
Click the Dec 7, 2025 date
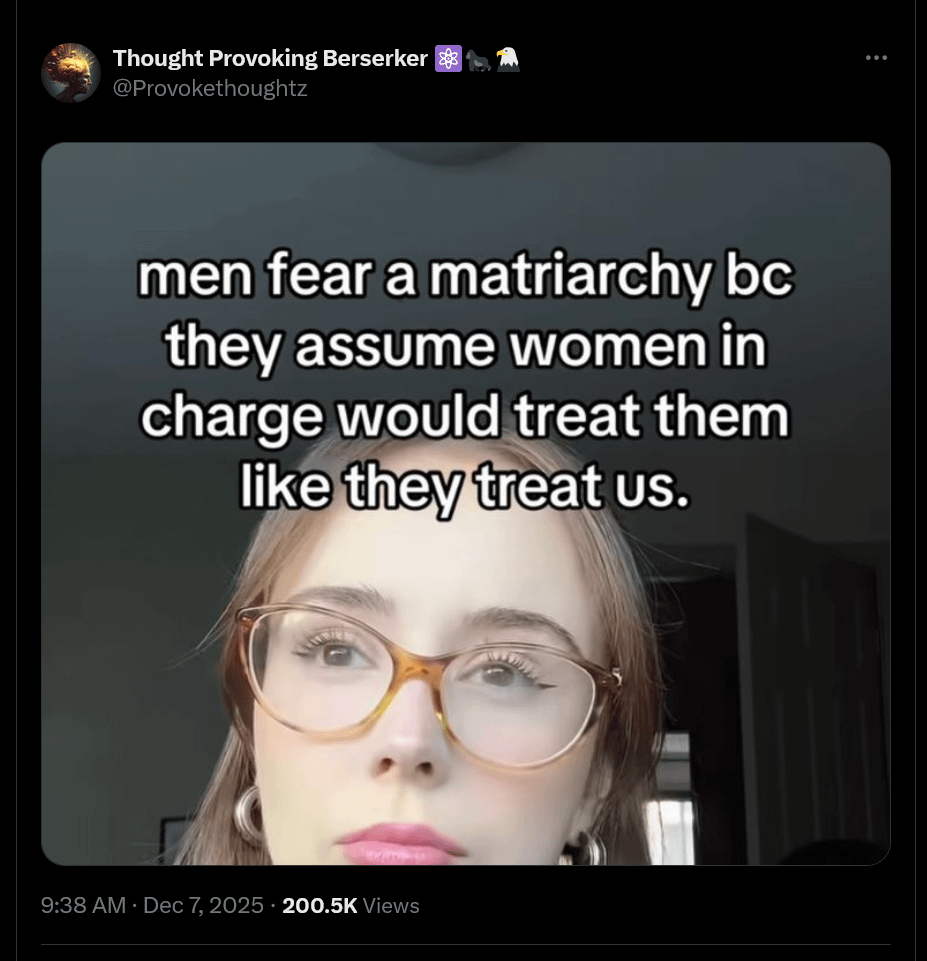[x=203, y=905]
